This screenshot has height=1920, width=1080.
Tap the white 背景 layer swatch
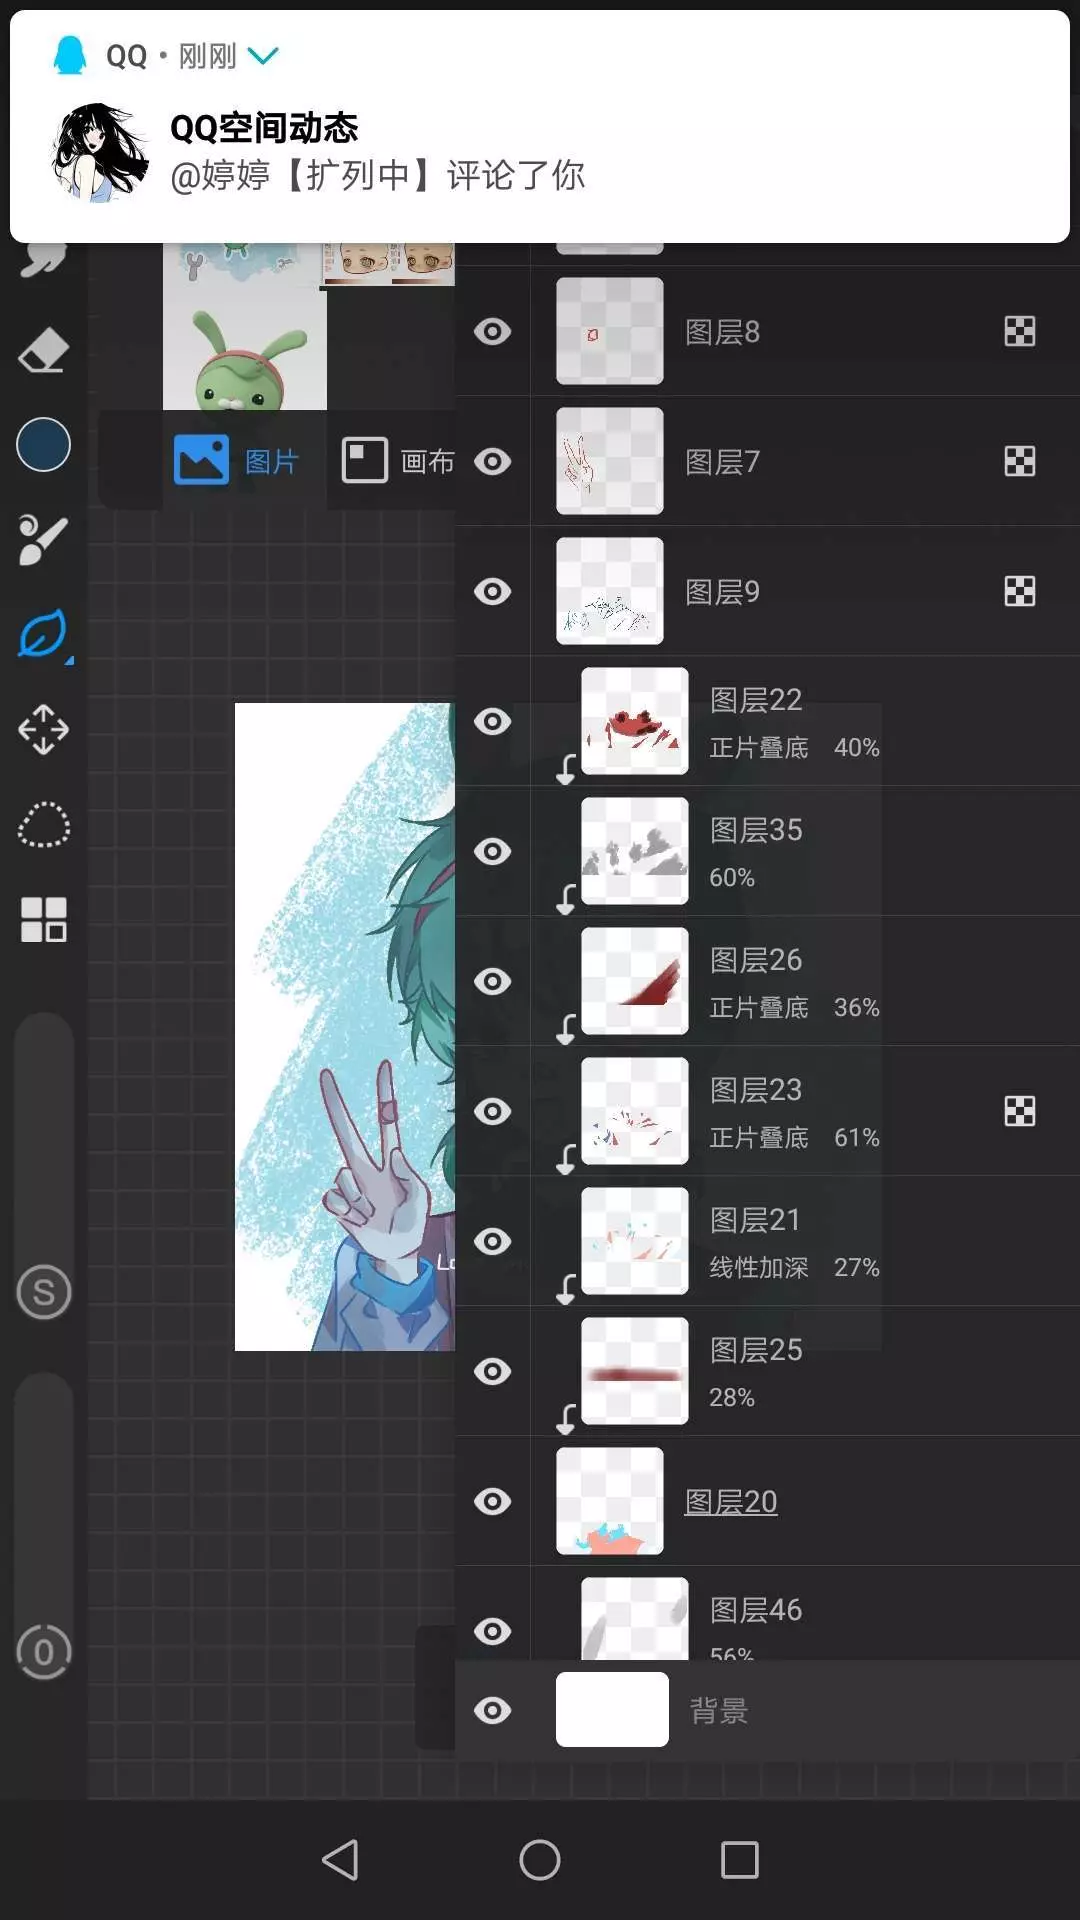pos(612,1709)
